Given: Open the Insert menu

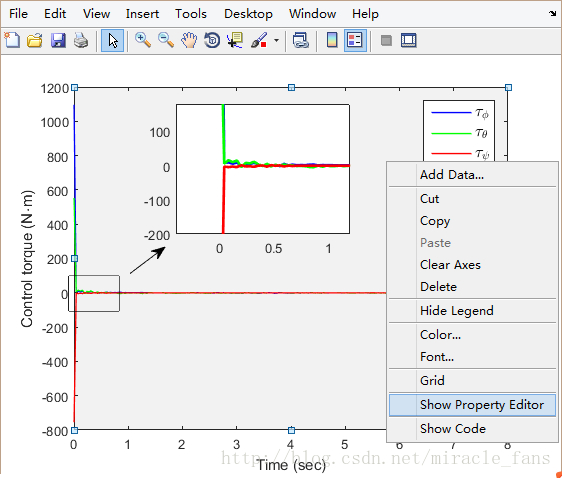Looking at the screenshot, I should coord(142,14).
